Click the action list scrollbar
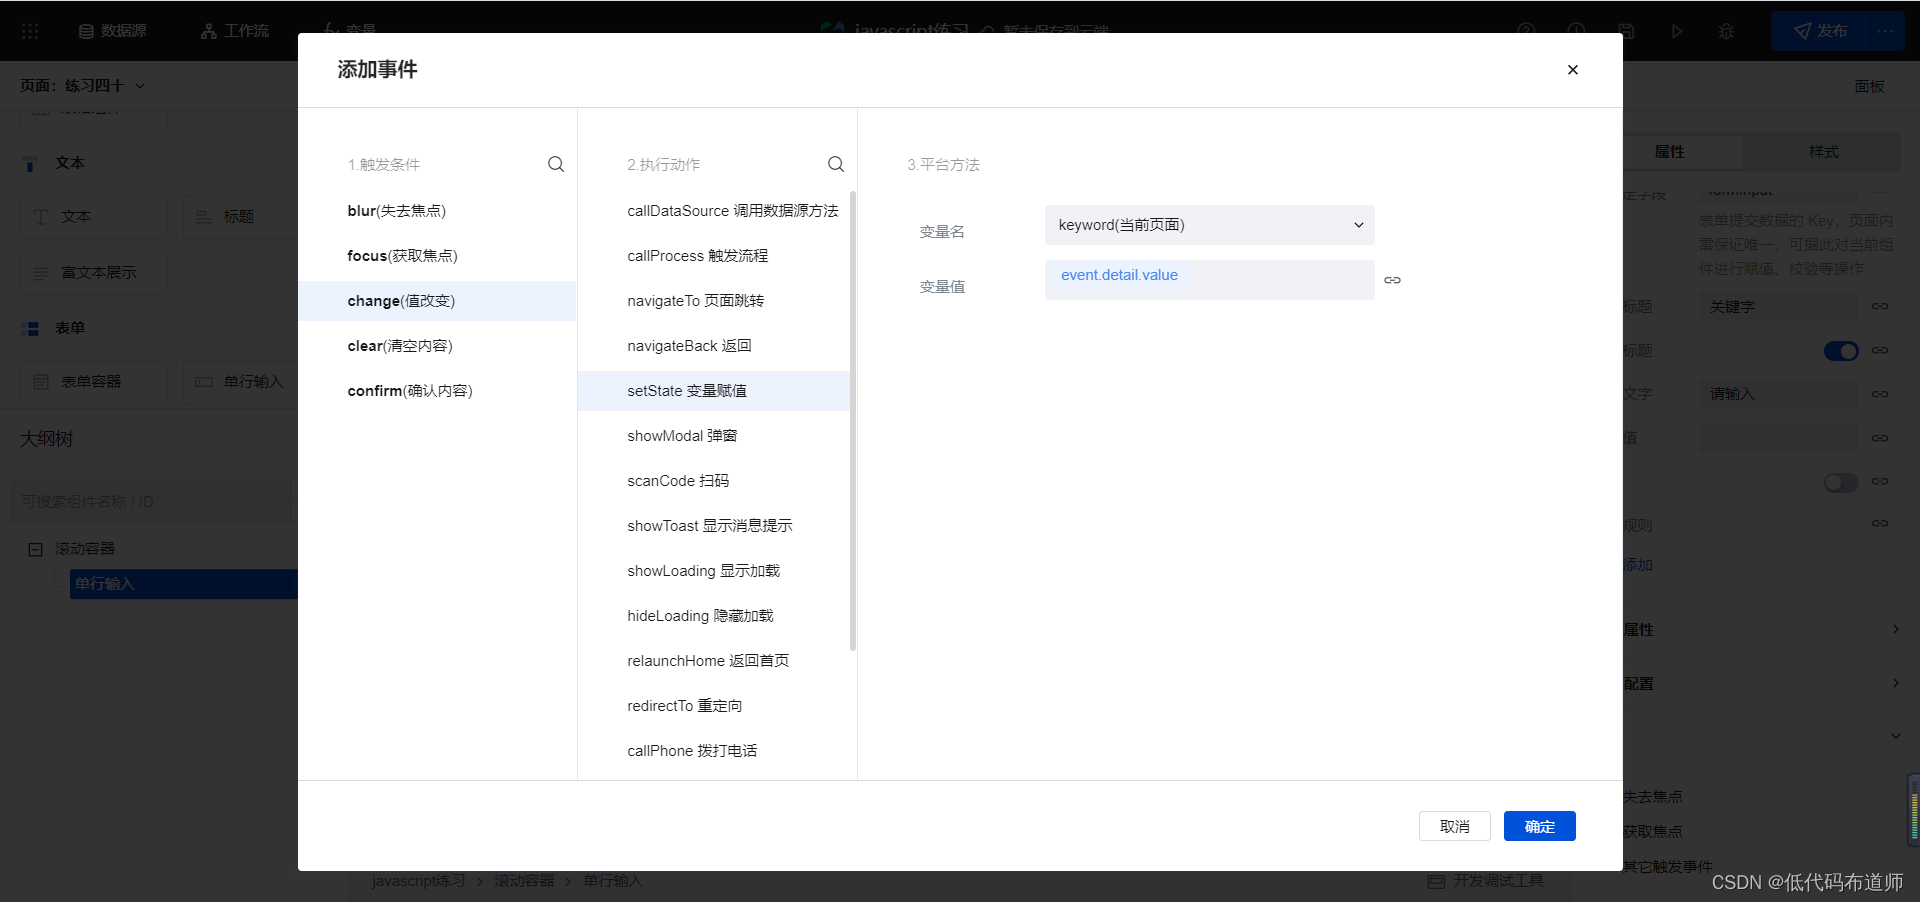 click(x=853, y=420)
